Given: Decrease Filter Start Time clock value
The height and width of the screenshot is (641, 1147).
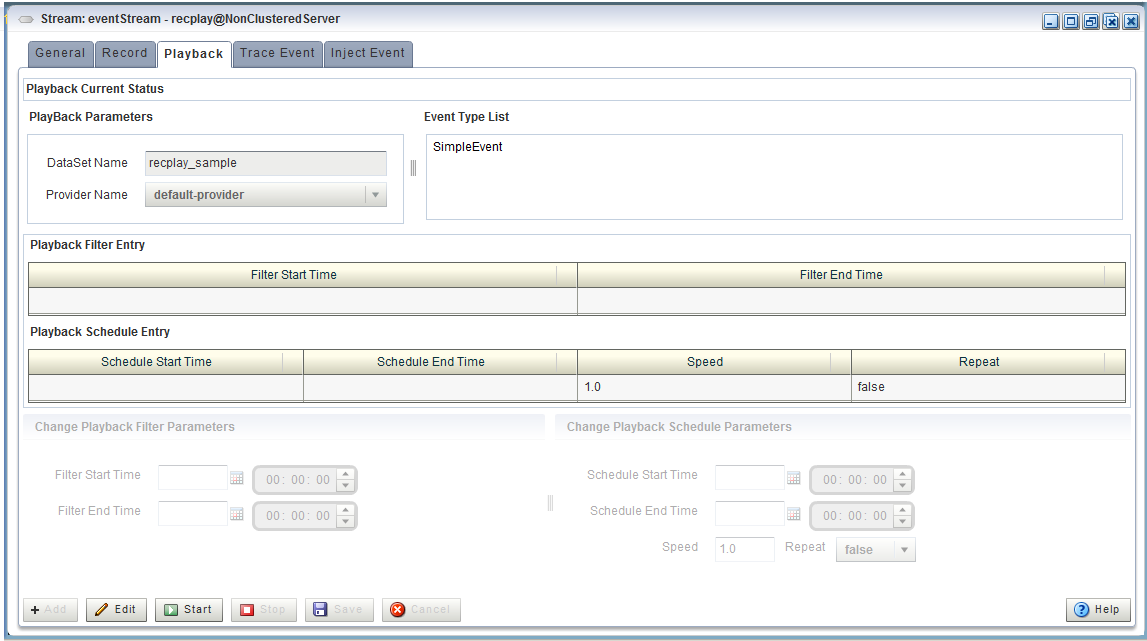Looking at the screenshot, I should pos(346,486).
